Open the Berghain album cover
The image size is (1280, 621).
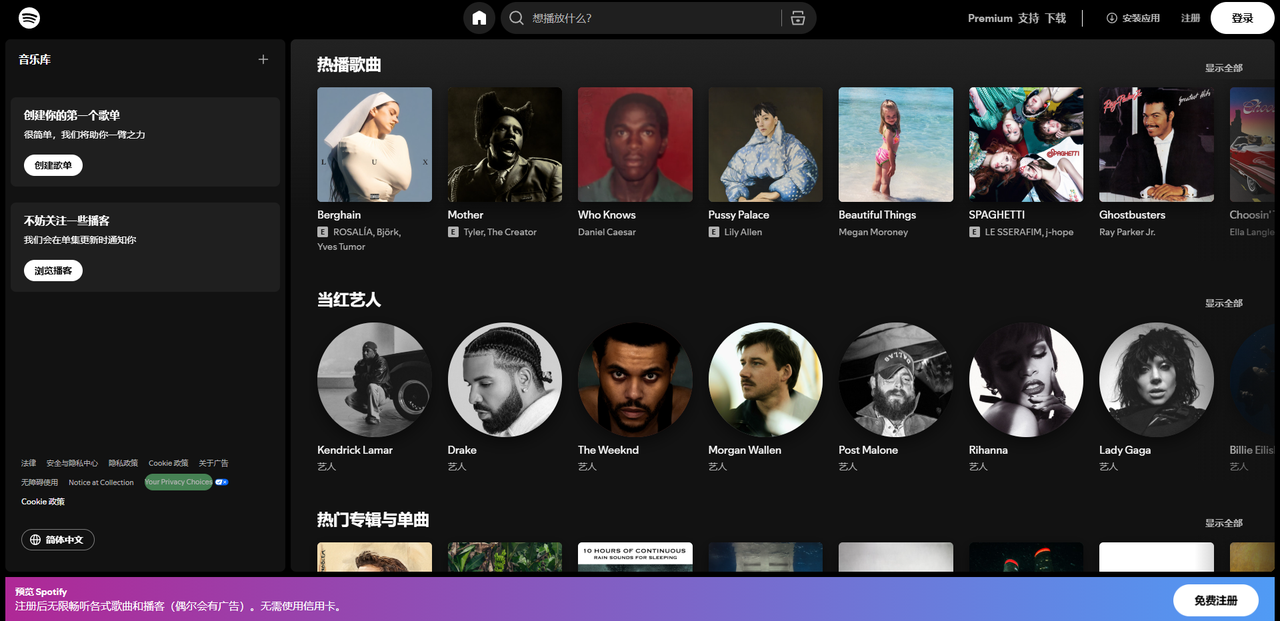(375, 145)
